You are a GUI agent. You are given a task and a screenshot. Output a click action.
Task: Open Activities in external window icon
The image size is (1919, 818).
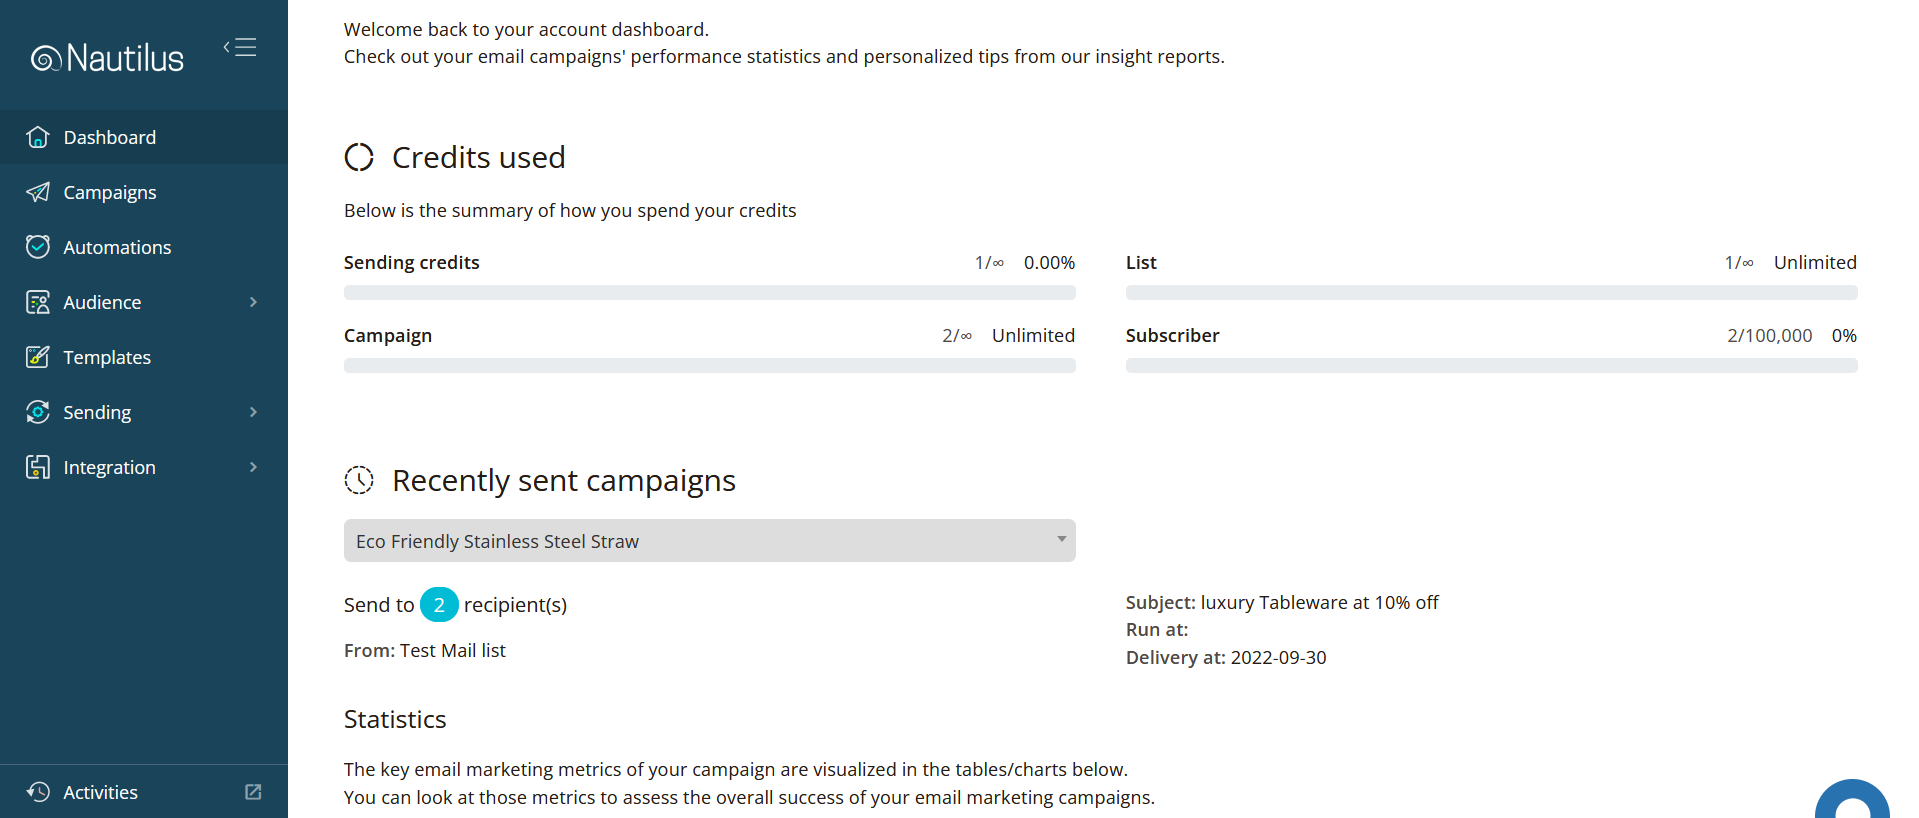point(253,792)
